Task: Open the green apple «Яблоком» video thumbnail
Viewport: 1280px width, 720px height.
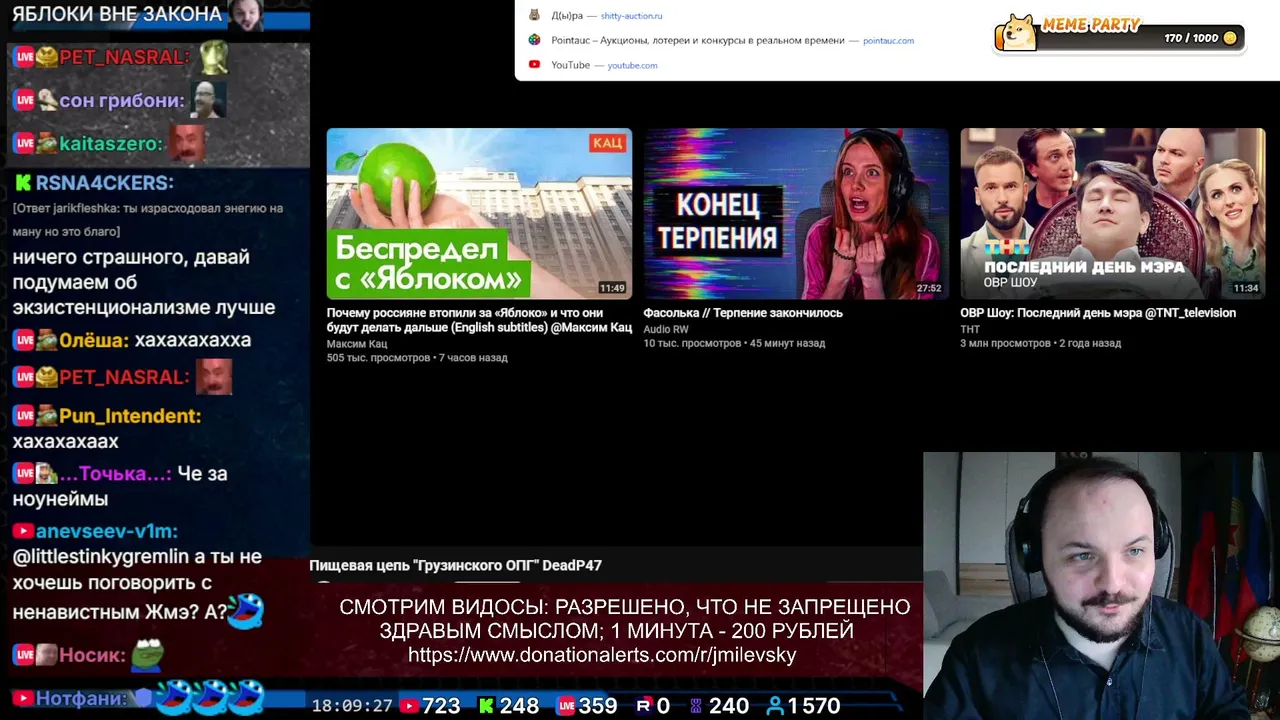Action: pyautogui.click(x=479, y=214)
